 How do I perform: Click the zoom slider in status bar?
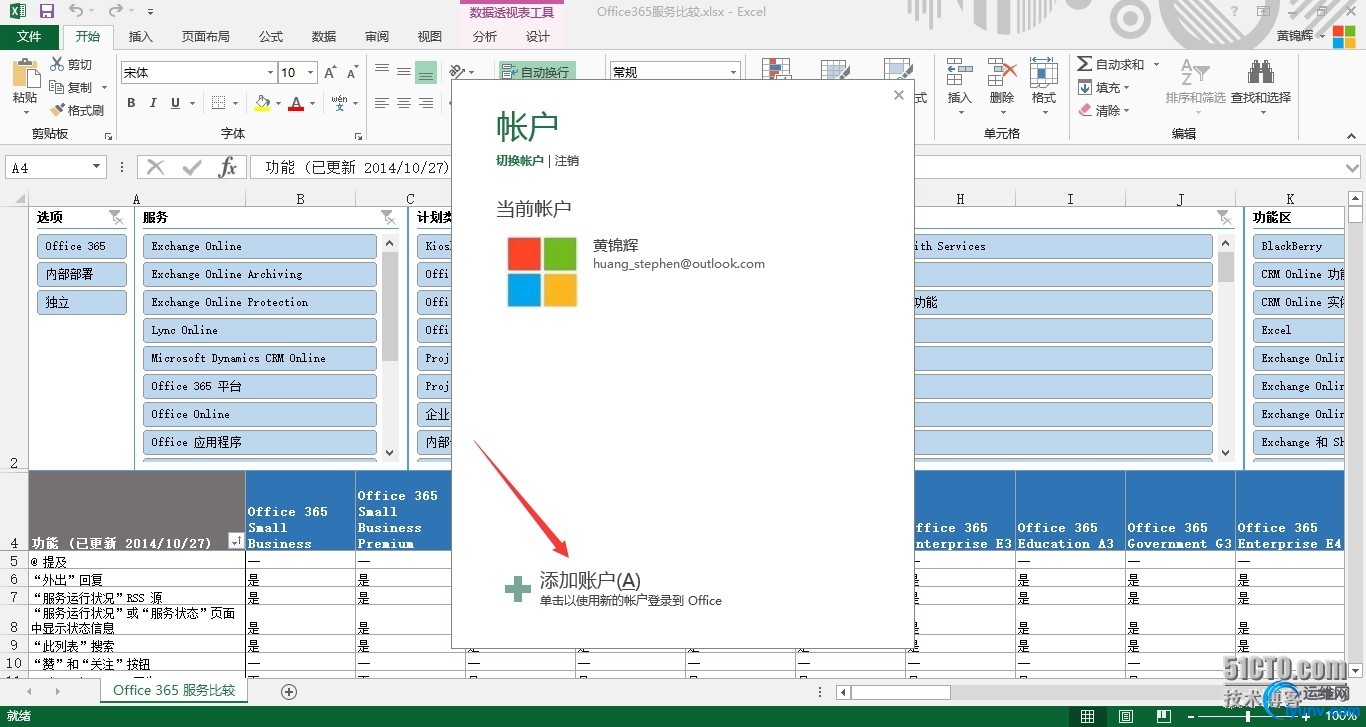[1248, 716]
